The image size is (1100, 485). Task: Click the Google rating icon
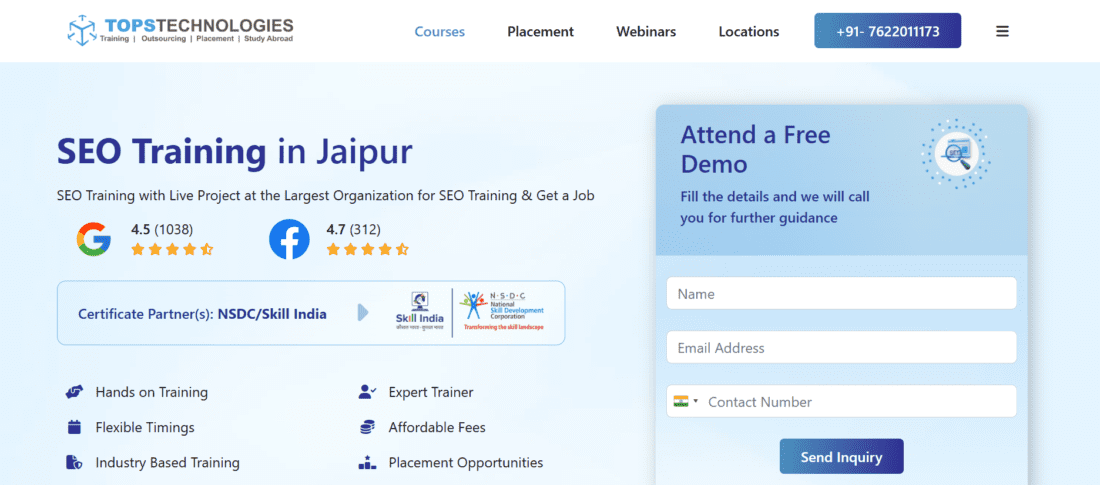tap(94, 239)
